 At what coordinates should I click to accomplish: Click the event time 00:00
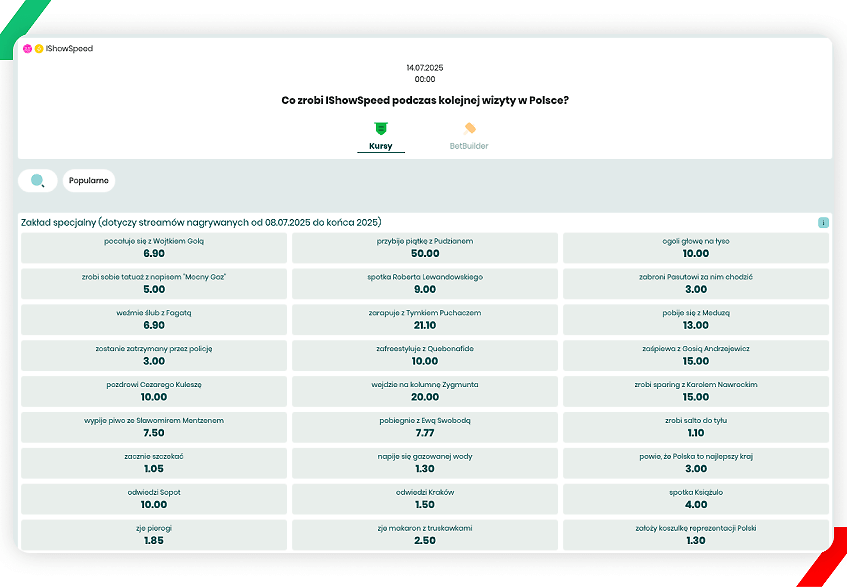(x=425, y=79)
